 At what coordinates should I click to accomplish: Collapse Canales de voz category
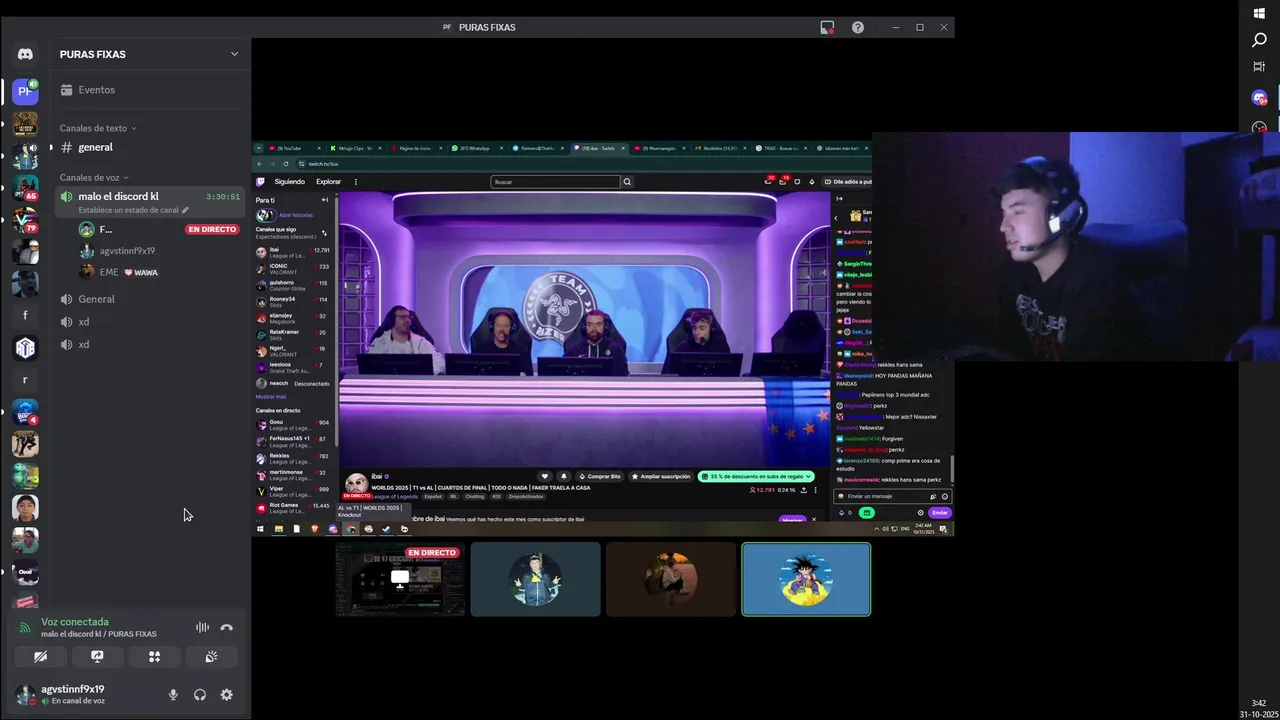tap(92, 177)
